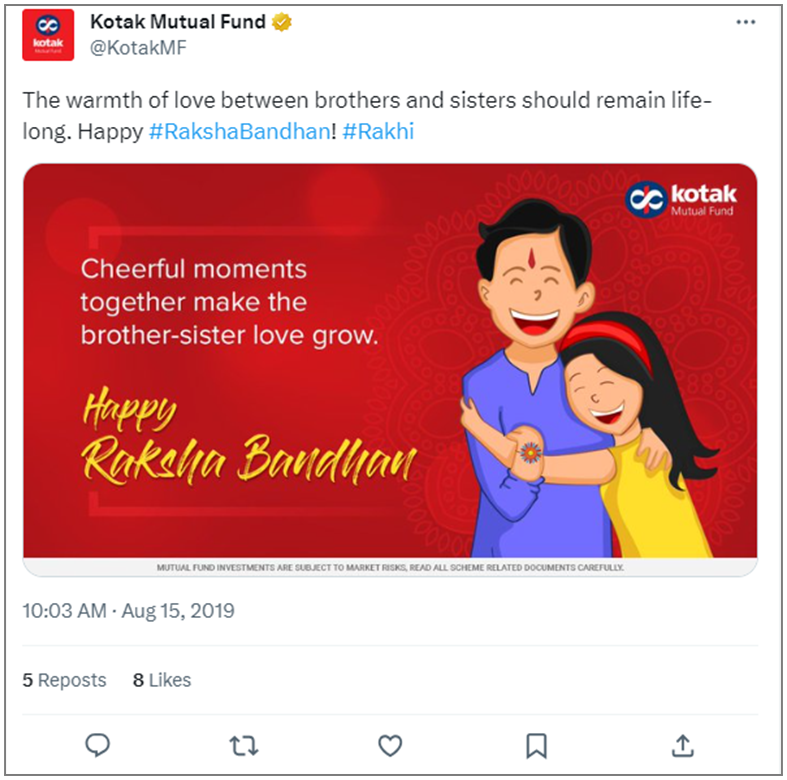Click the share upload icon
This screenshot has width=787, height=780.
coord(683,744)
